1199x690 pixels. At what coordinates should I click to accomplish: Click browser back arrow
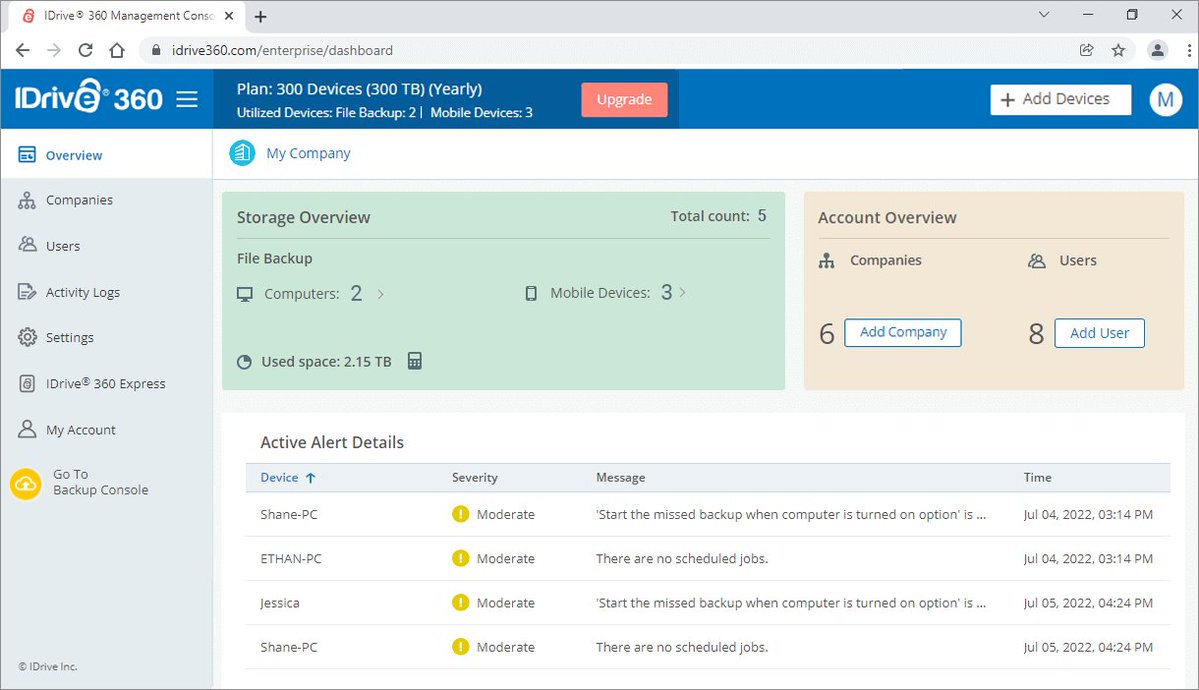point(23,50)
